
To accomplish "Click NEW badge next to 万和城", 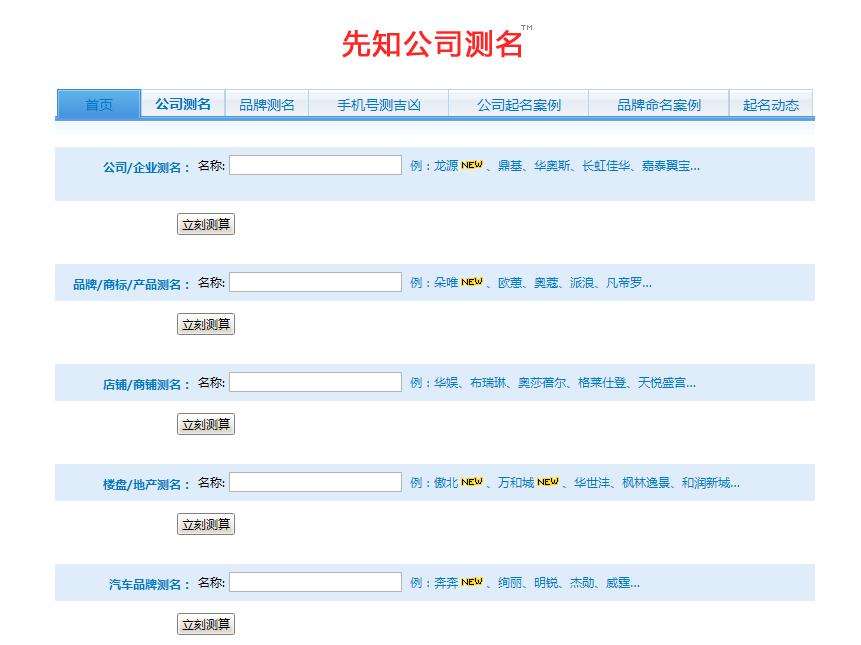I will pos(548,481).
